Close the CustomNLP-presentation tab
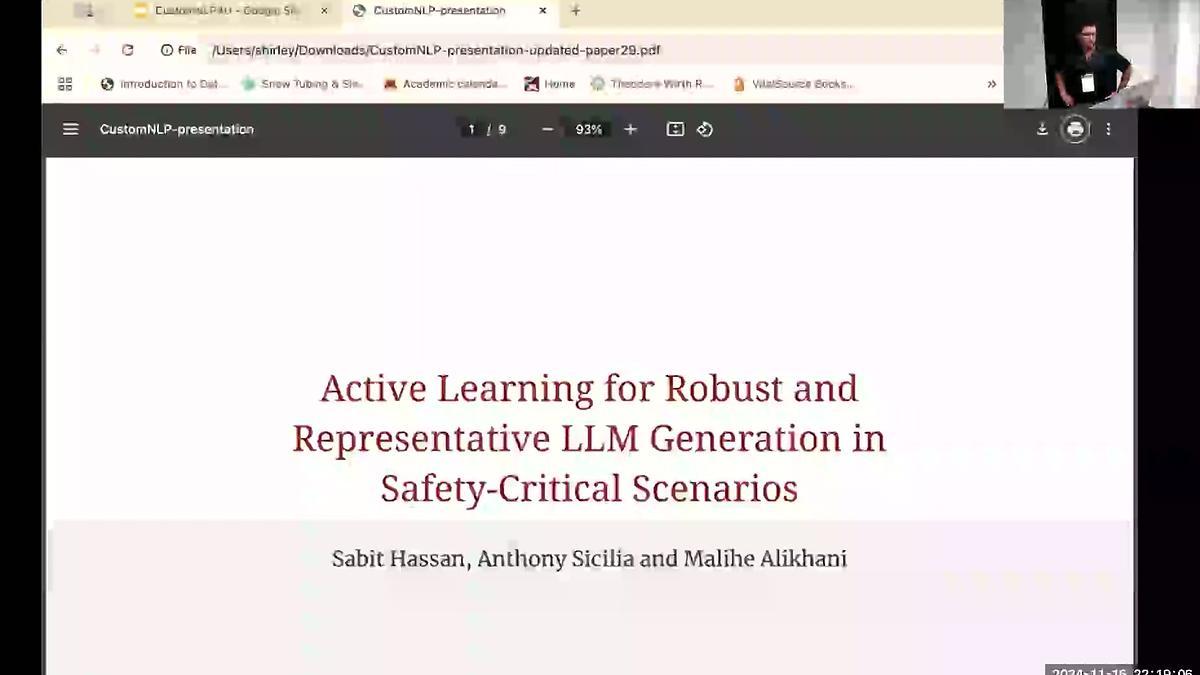The height and width of the screenshot is (675, 1200). click(543, 11)
